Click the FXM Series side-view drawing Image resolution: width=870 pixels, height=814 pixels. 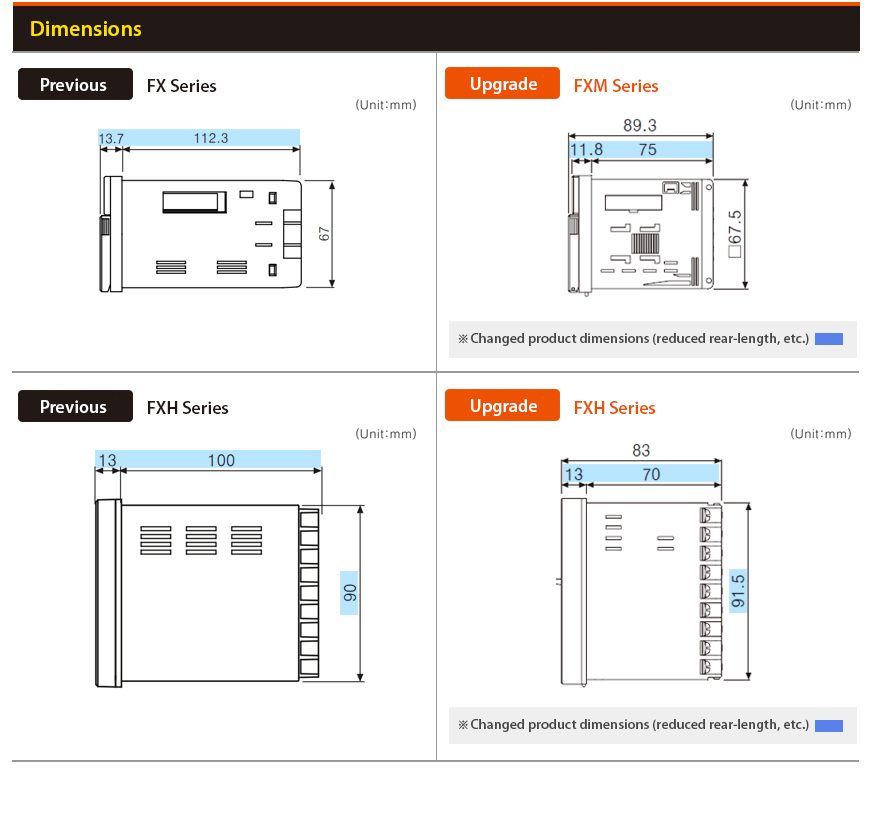coord(641,234)
